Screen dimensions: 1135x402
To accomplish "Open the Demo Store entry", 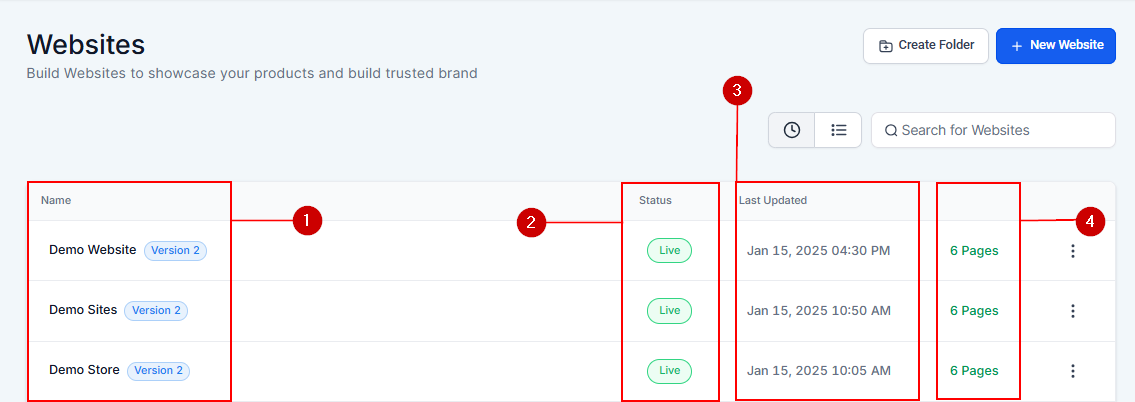I will pos(84,370).
